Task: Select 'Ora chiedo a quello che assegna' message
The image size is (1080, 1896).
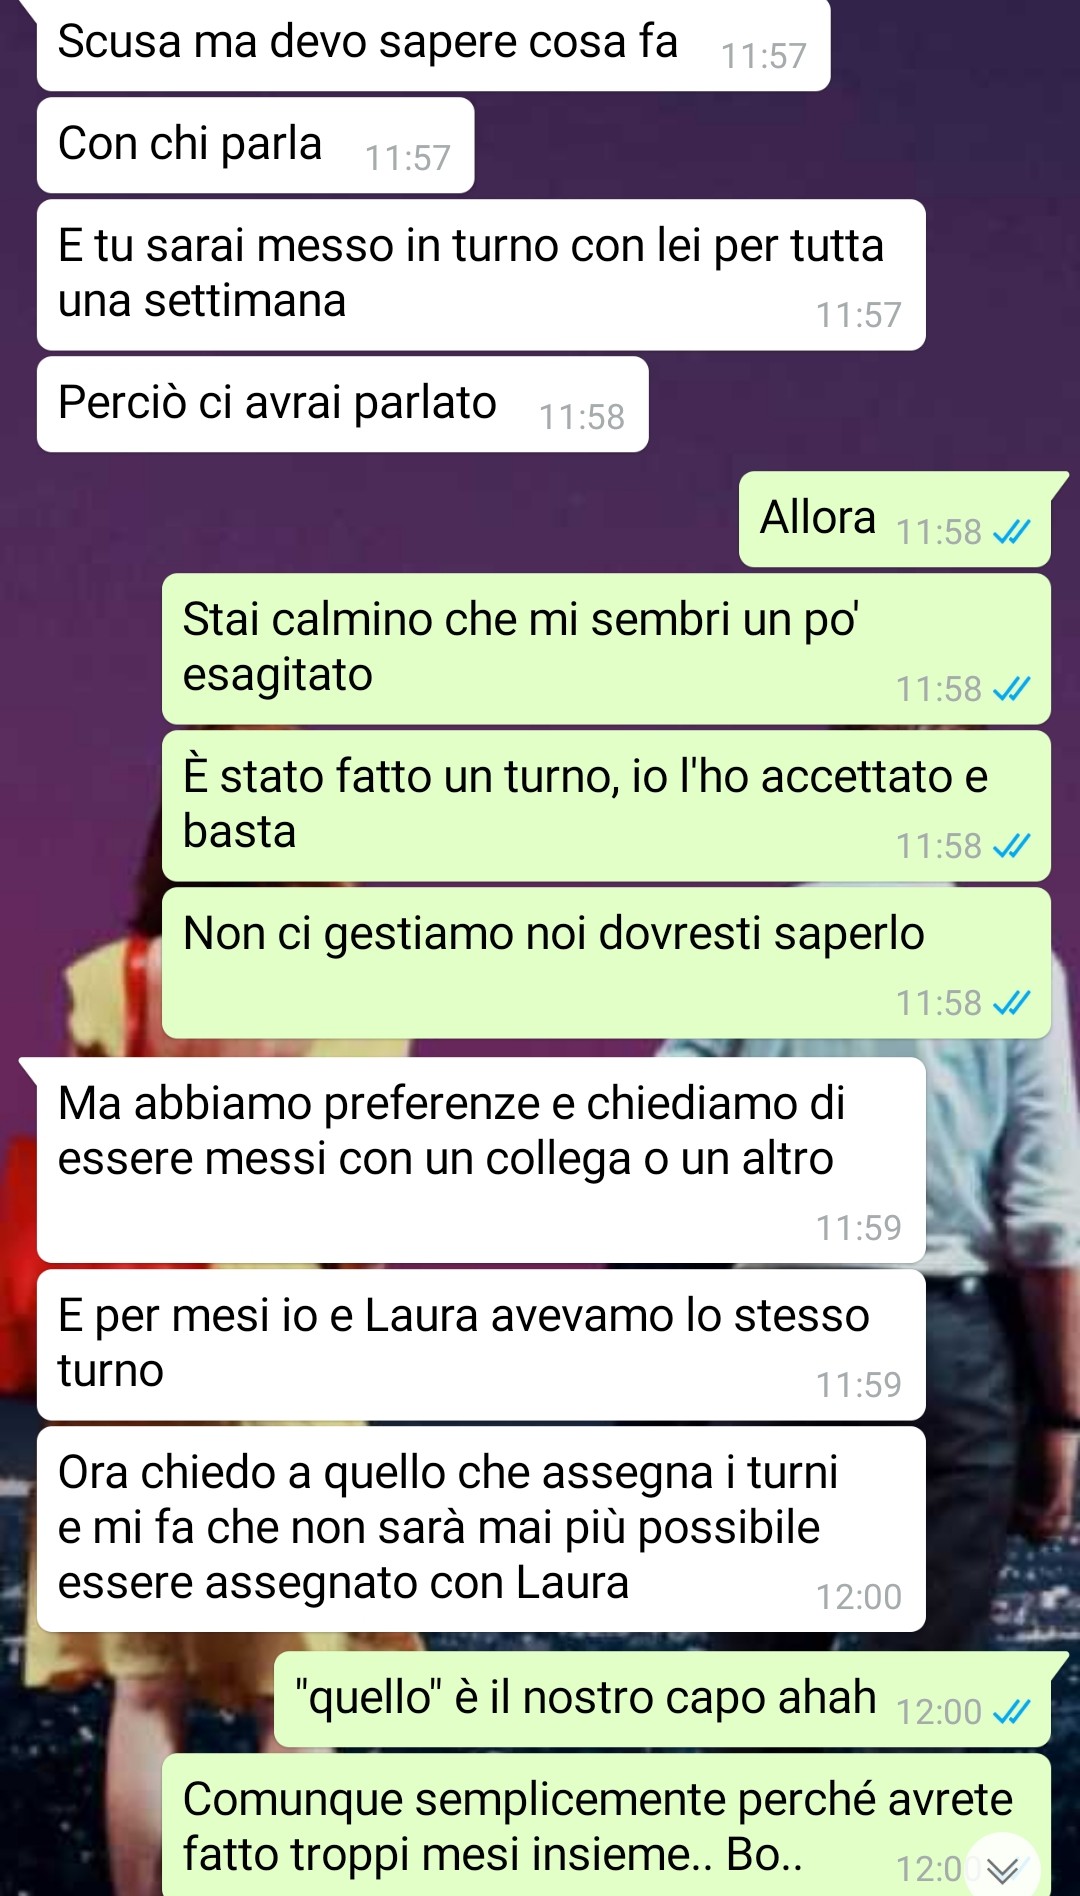Action: click(481, 1529)
